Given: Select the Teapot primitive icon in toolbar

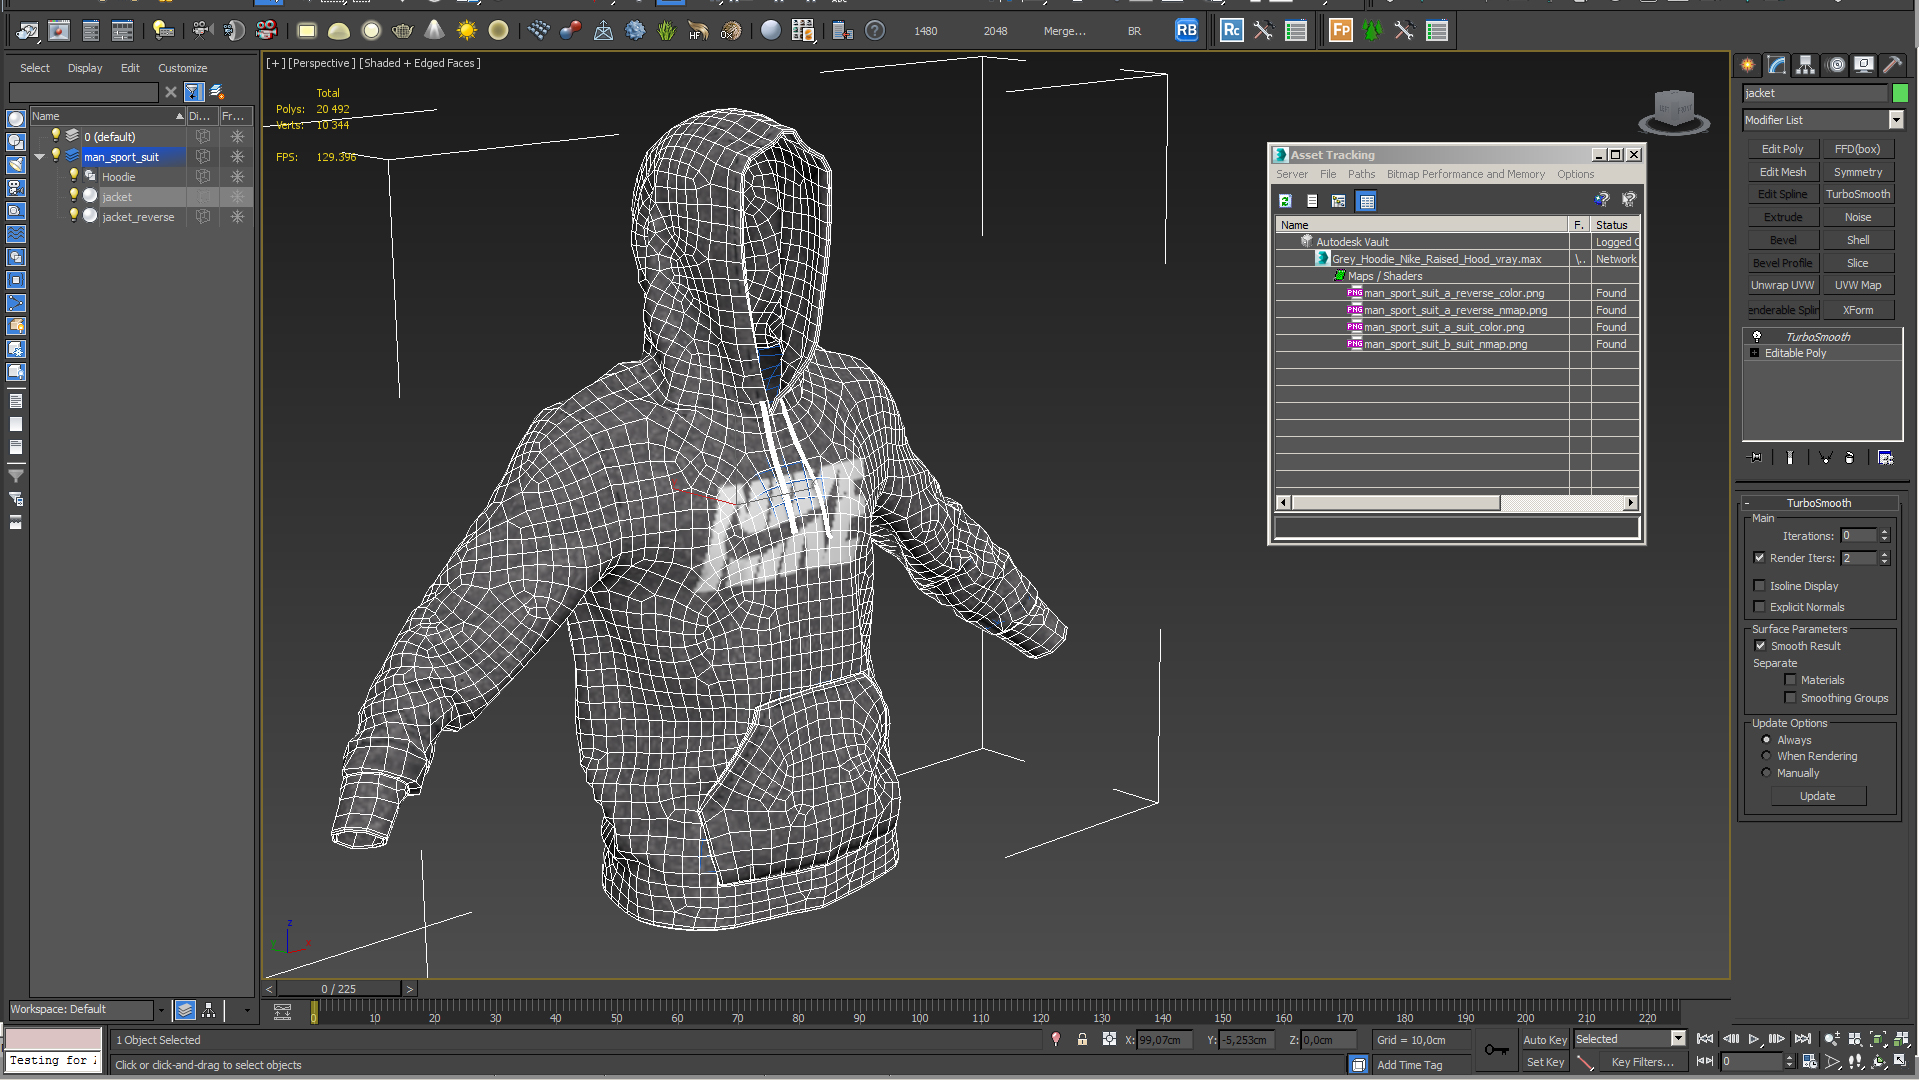Looking at the screenshot, I should click(x=403, y=31).
